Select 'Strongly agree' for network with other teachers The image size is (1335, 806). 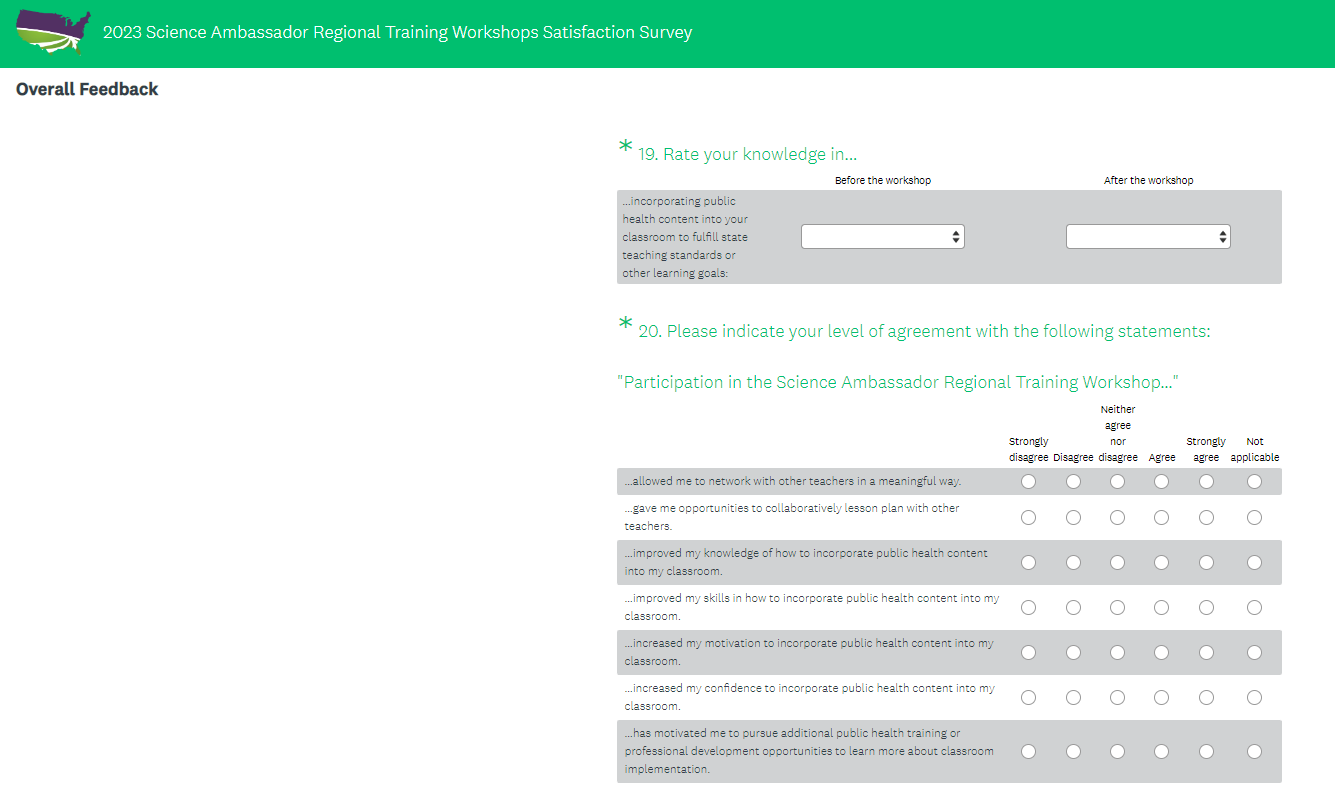[1206, 482]
